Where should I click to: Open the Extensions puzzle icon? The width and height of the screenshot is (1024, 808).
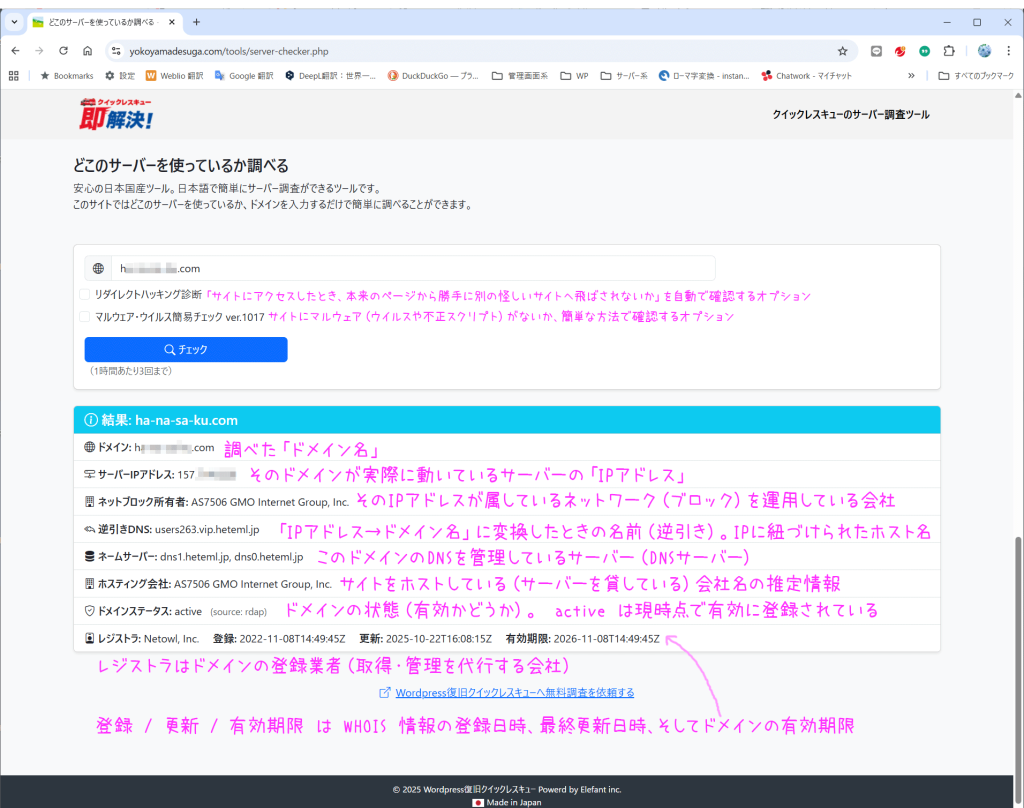(949, 51)
